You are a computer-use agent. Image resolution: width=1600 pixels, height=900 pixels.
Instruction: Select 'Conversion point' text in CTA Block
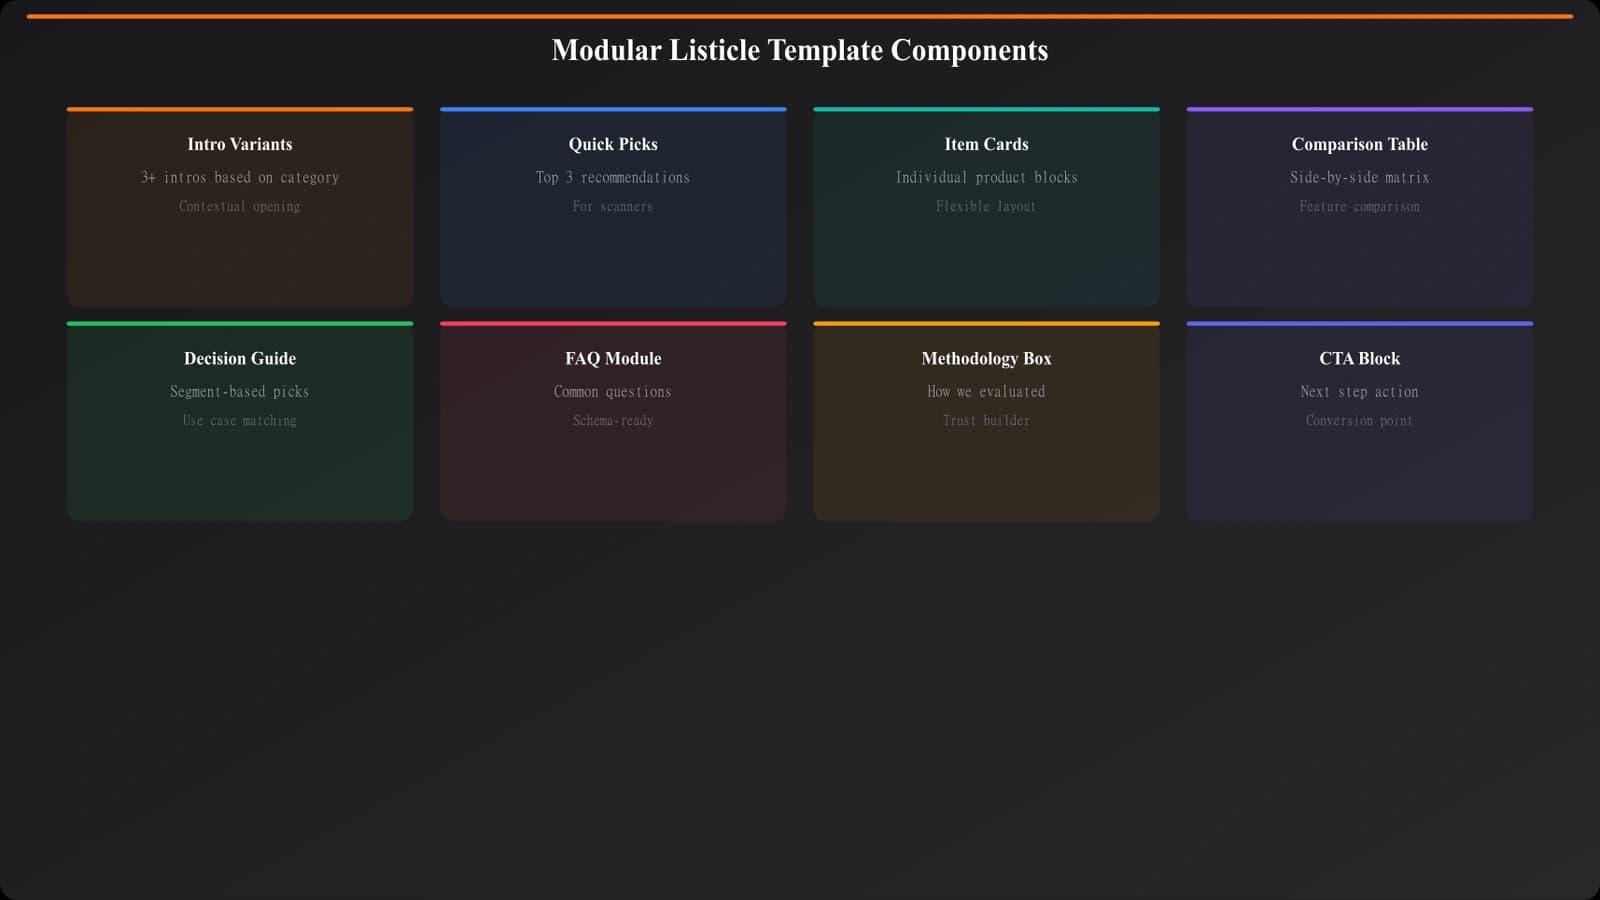click(1359, 420)
